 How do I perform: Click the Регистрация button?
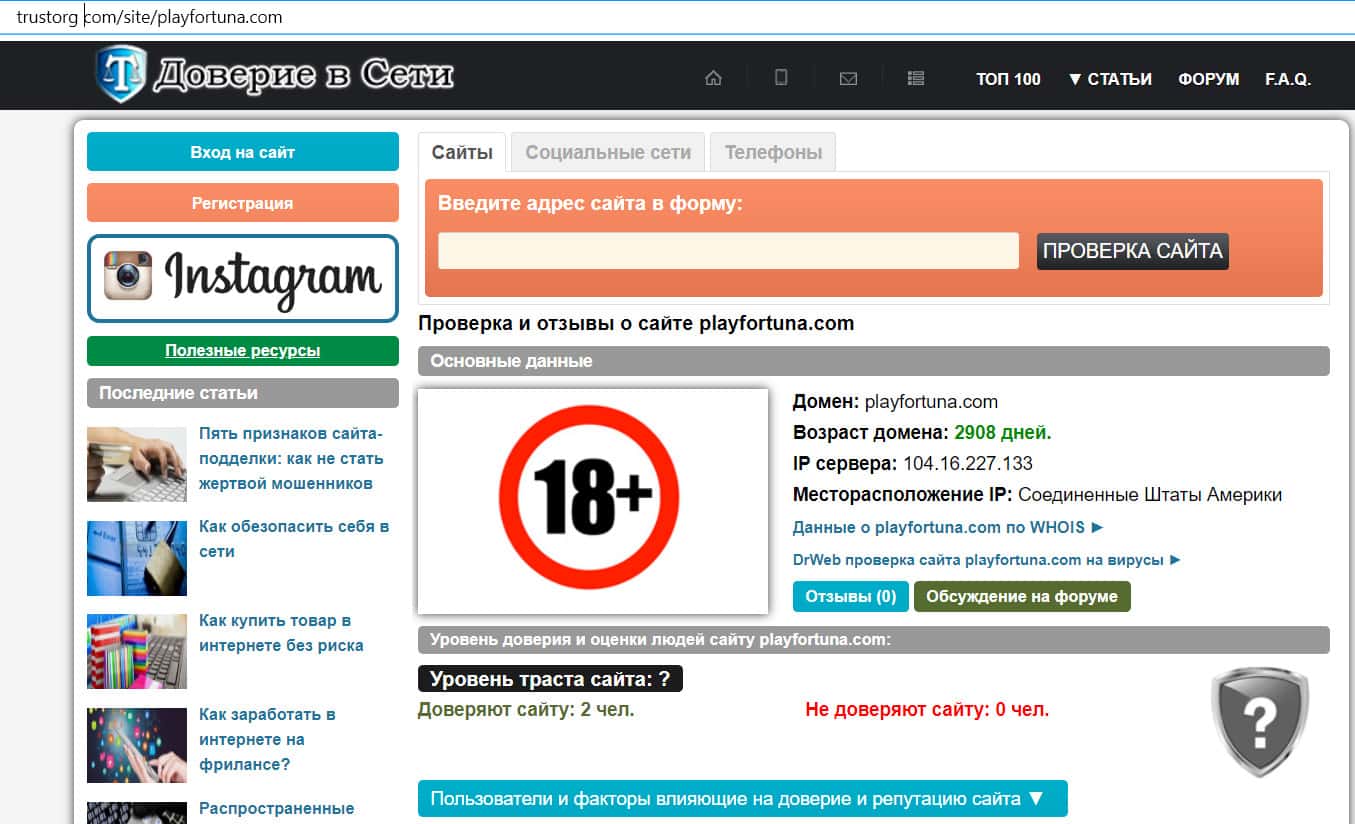pyautogui.click(x=243, y=203)
